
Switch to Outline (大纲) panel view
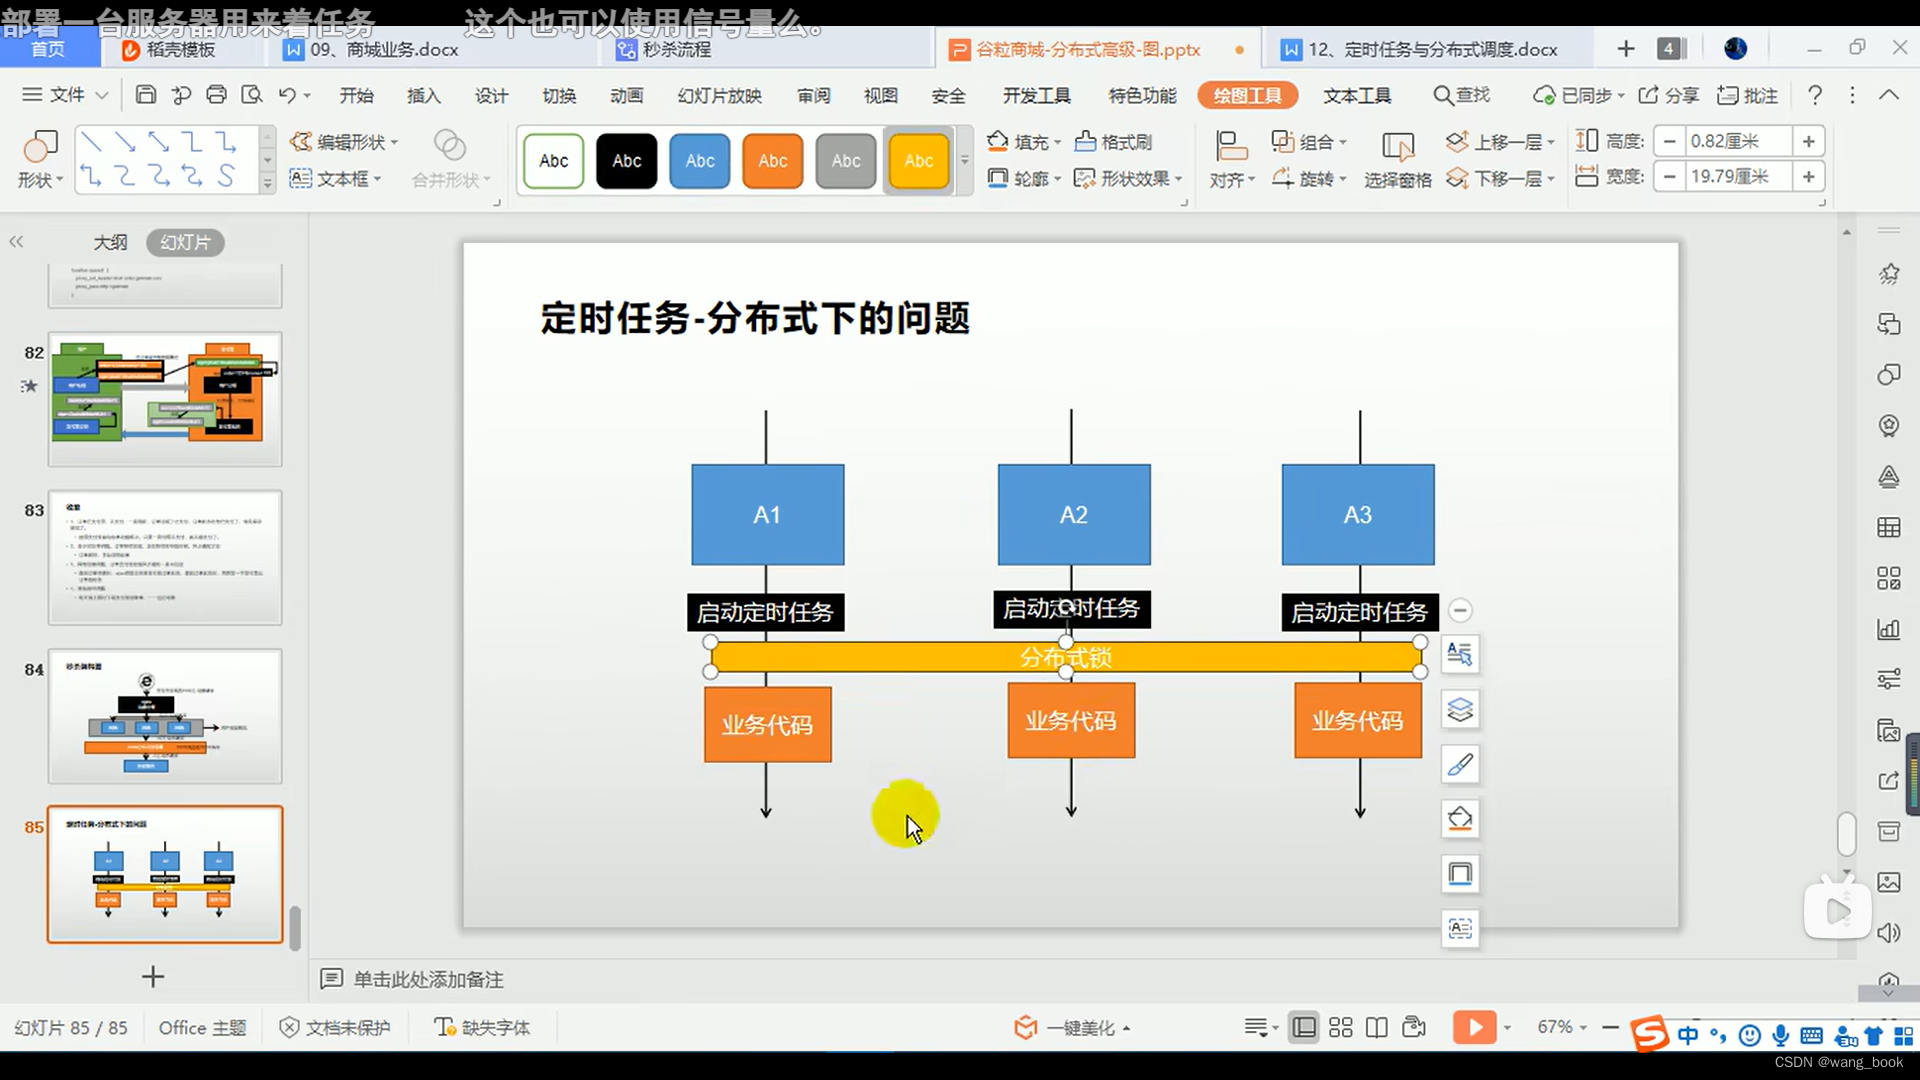click(110, 242)
